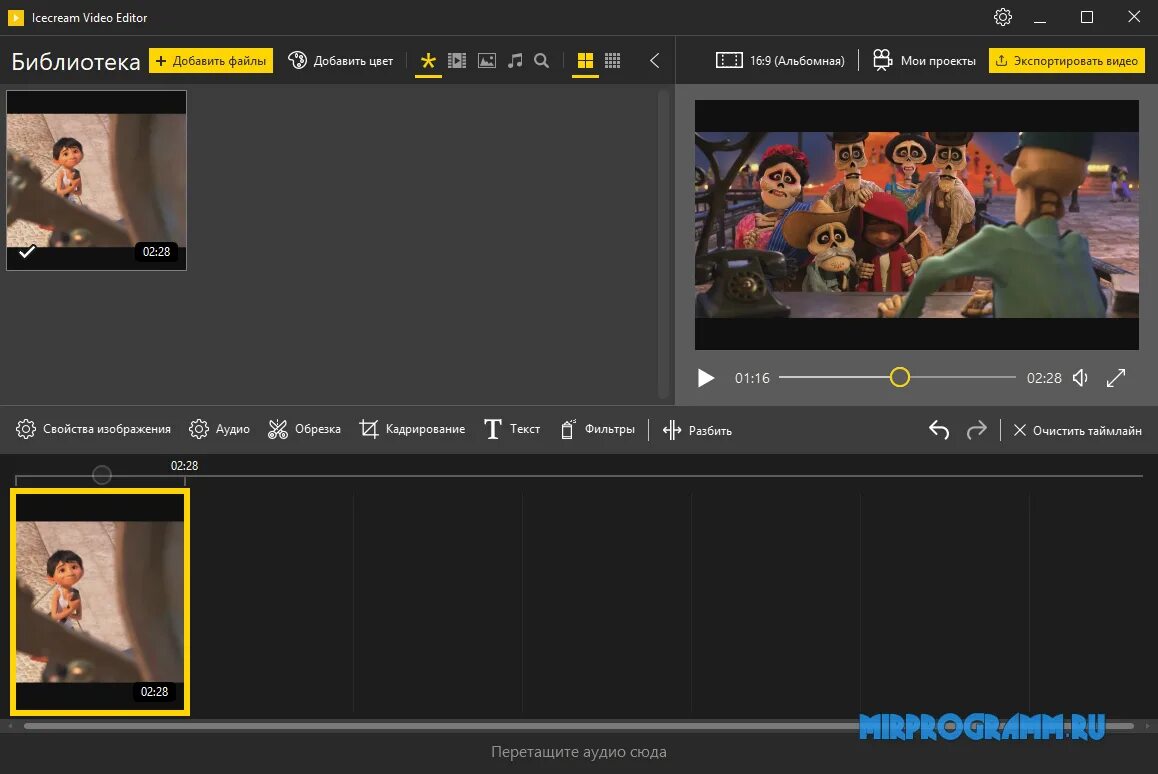Image resolution: width=1158 pixels, height=774 pixels.
Task: Redo action arrow
Action: click(976, 430)
